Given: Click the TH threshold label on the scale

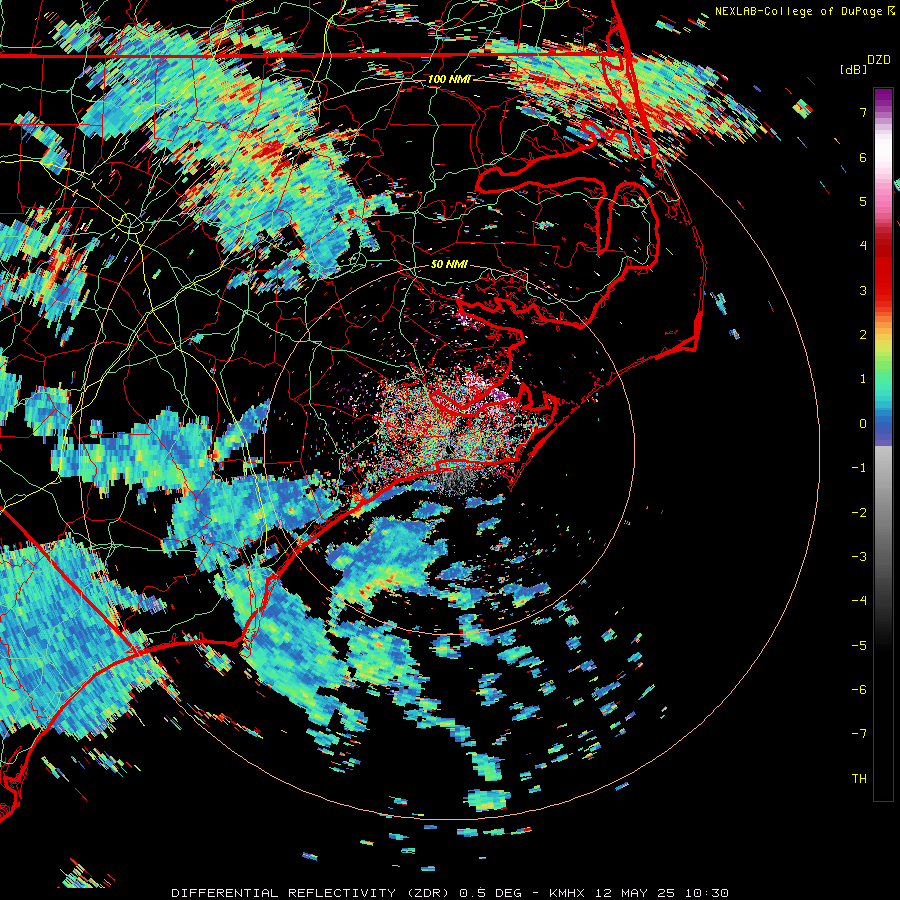Looking at the screenshot, I should pyautogui.click(x=859, y=779).
